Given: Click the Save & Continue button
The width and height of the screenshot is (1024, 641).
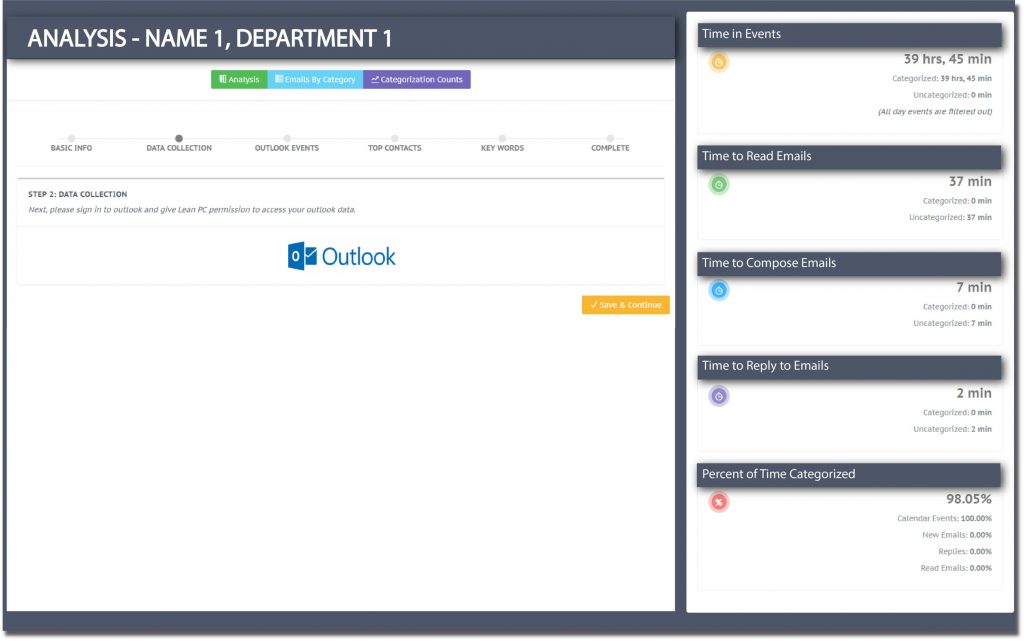Looking at the screenshot, I should [x=626, y=305].
